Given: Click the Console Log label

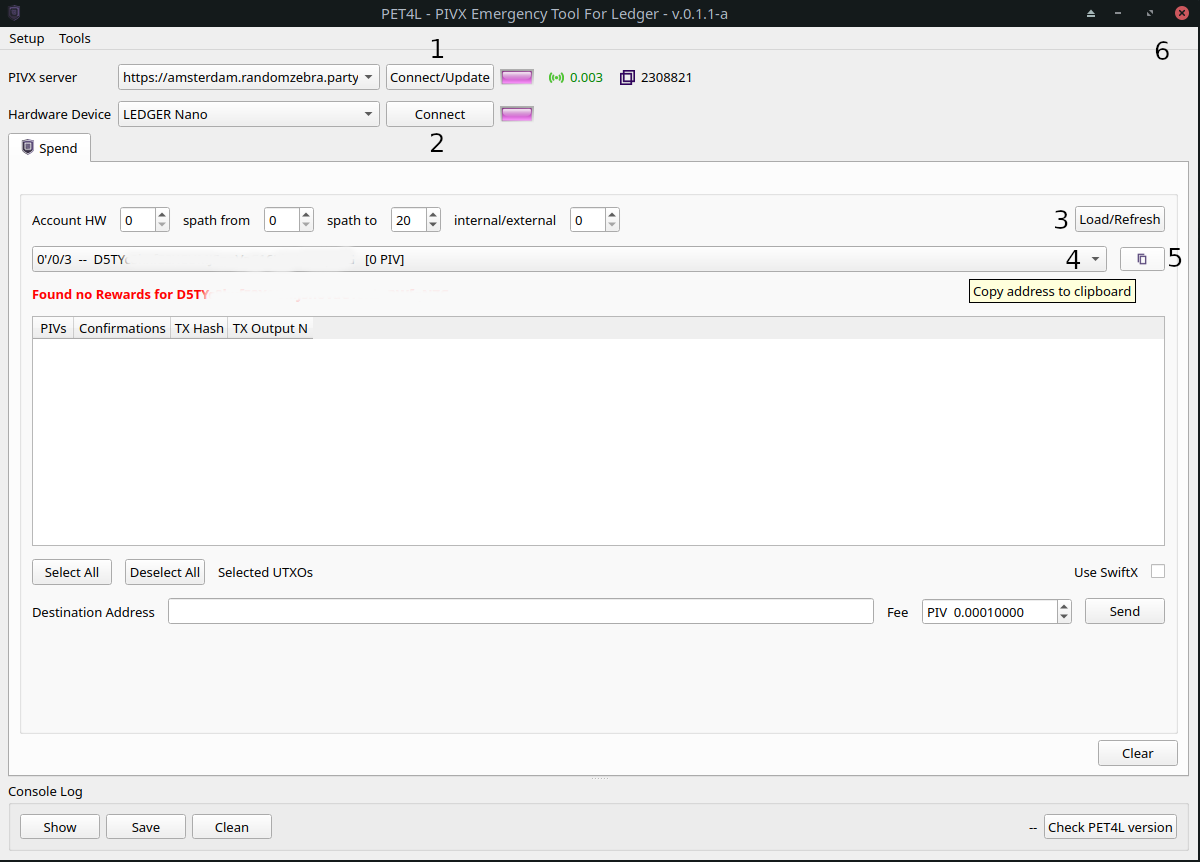Looking at the screenshot, I should (x=45, y=791).
